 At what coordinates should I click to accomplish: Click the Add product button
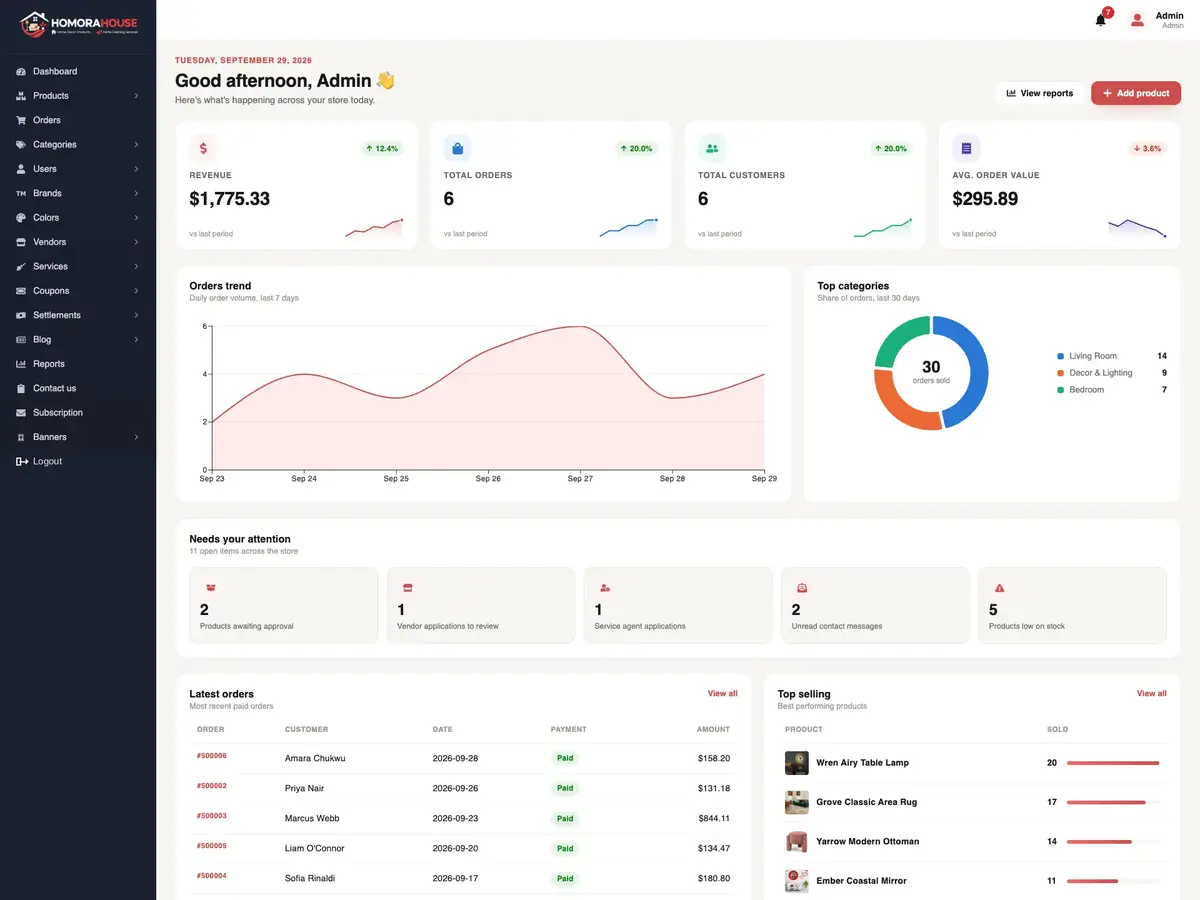point(1136,93)
